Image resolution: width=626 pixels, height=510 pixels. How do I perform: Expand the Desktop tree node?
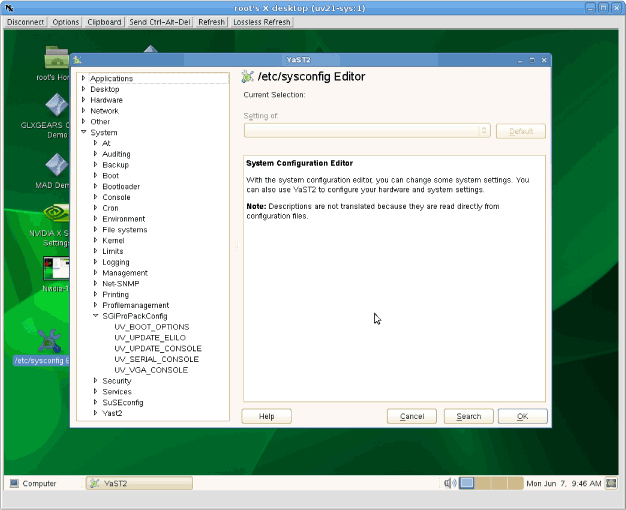pos(83,89)
